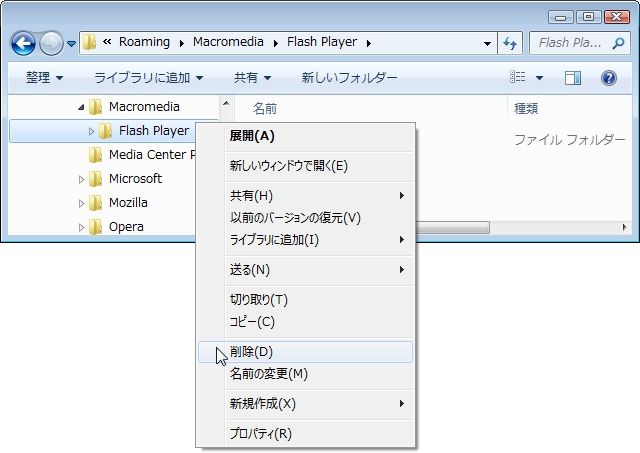Click Macromedia in the address breadcrumb
This screenshot has width=640, height=453.
[228, 42]
